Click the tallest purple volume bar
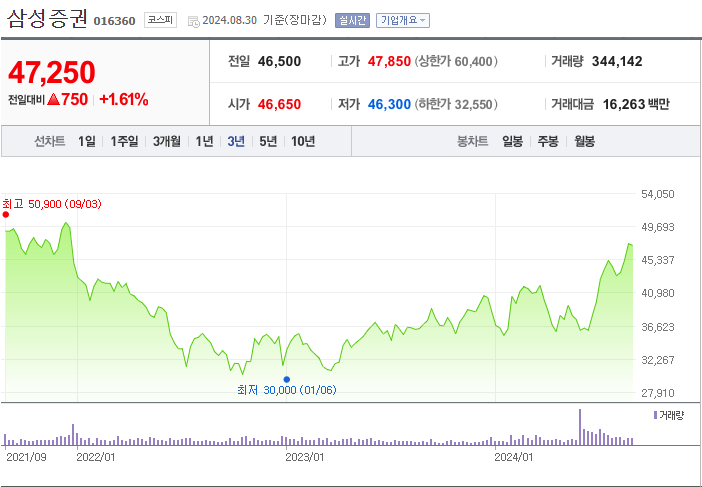Viewport: 702px width, 487px height. coord(580,427)
